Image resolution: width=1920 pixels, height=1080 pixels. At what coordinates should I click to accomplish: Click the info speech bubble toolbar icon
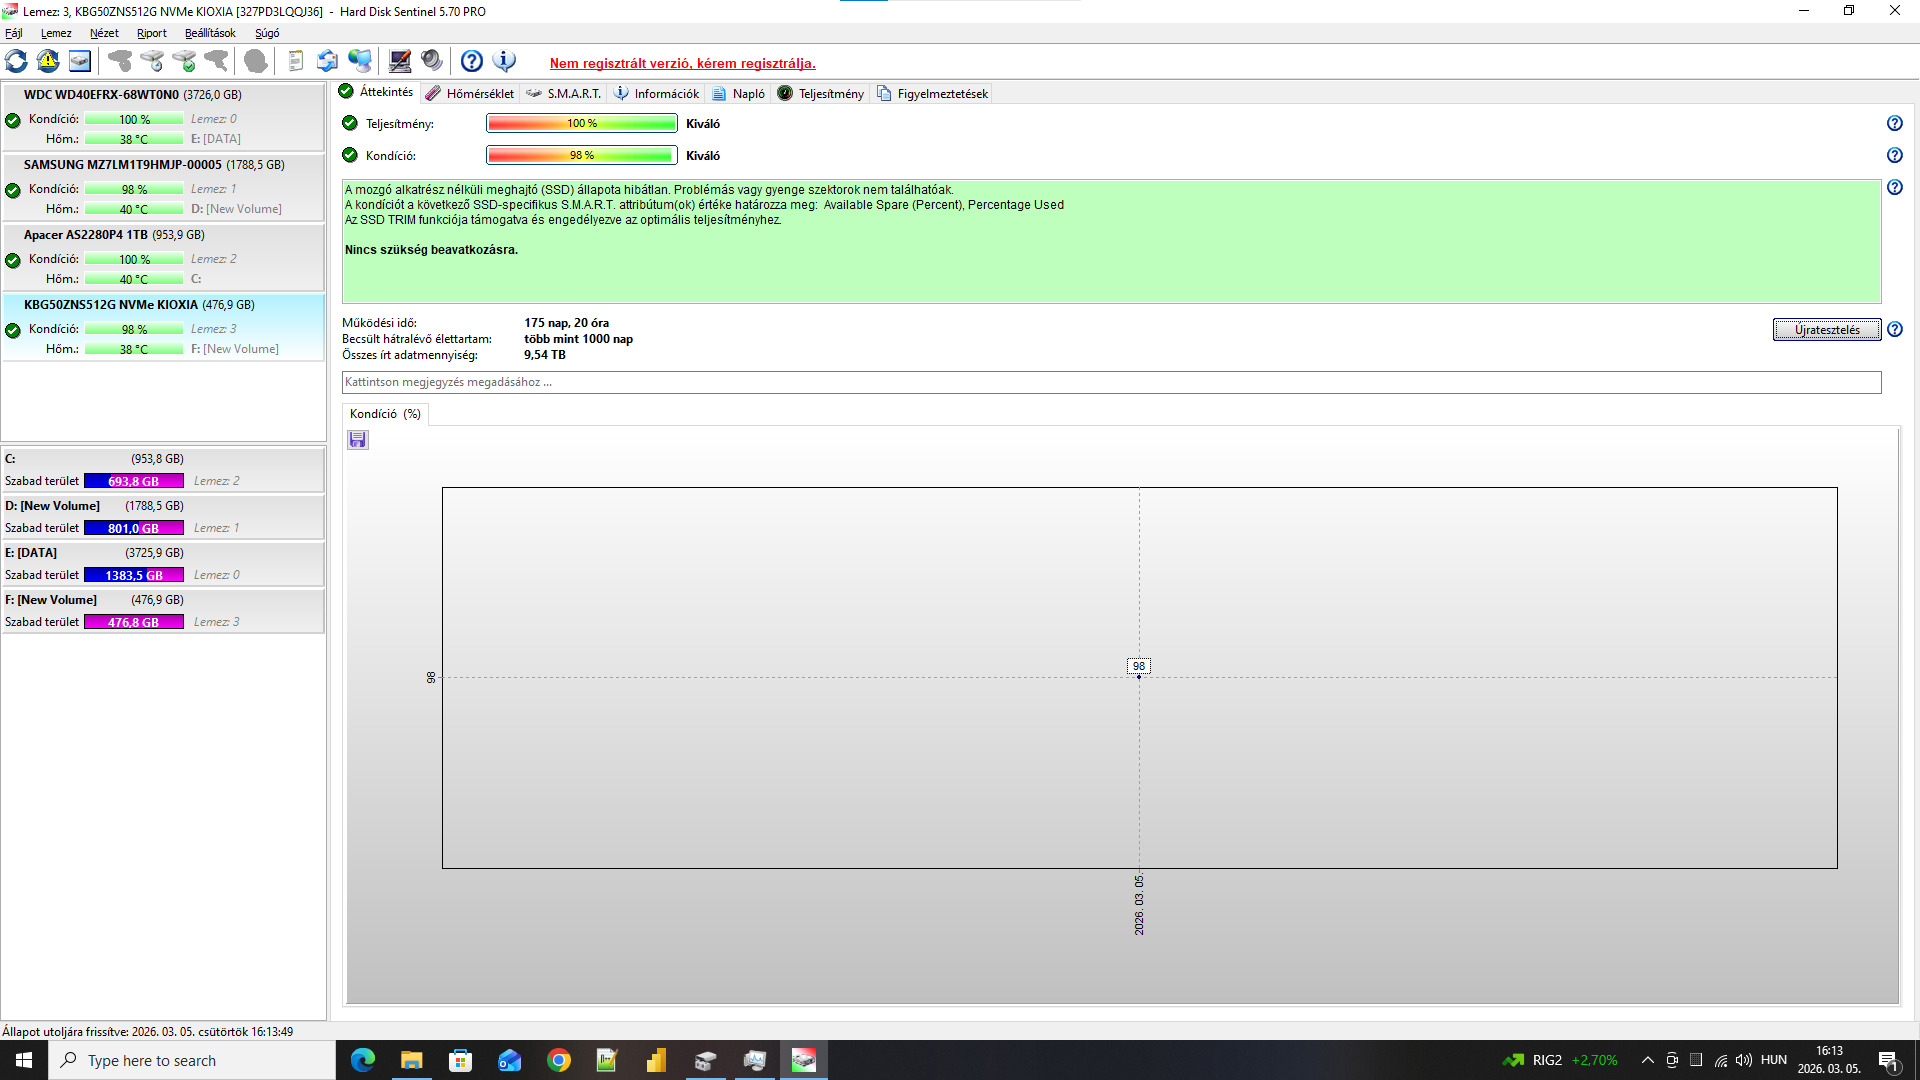pyautogui.click(x=505, y=61)
